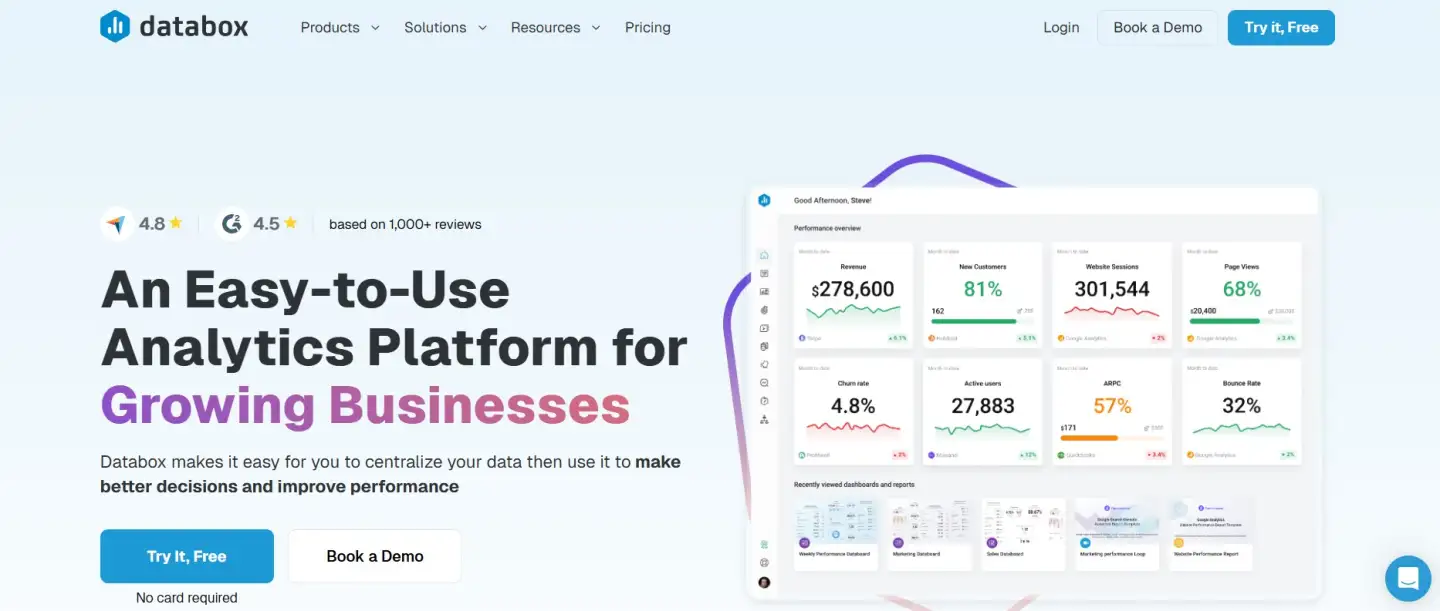The image size is (1440, 611).
Task: Open Website Performance Report thumbnail
Action: pos(1211,534)
